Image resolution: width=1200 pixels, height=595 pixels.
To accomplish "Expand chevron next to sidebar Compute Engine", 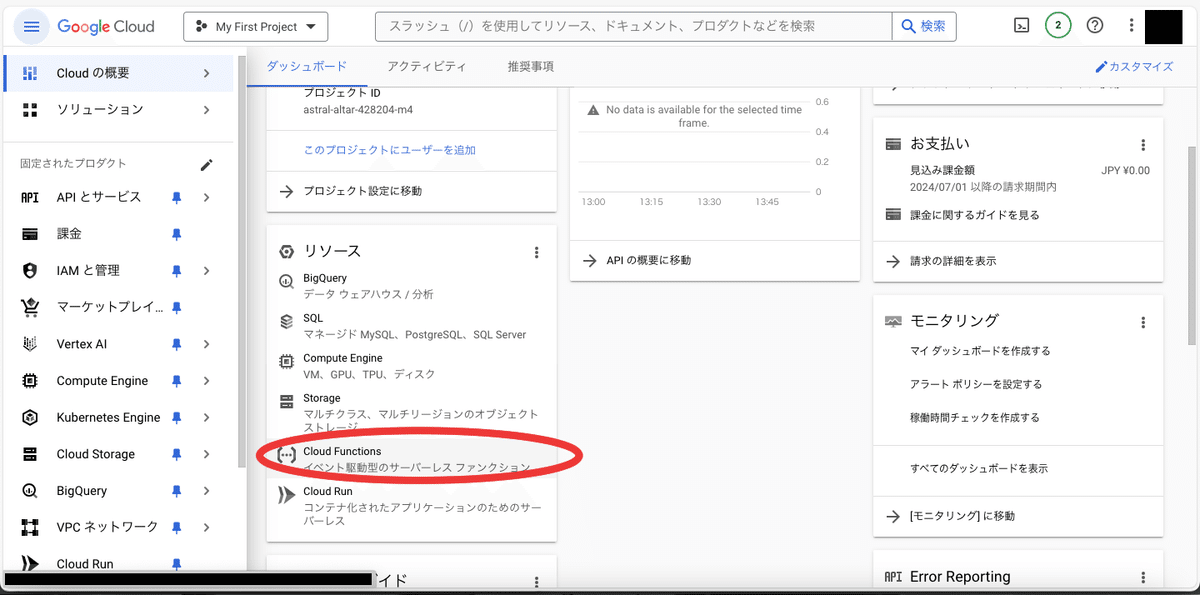I will [206, 381].
